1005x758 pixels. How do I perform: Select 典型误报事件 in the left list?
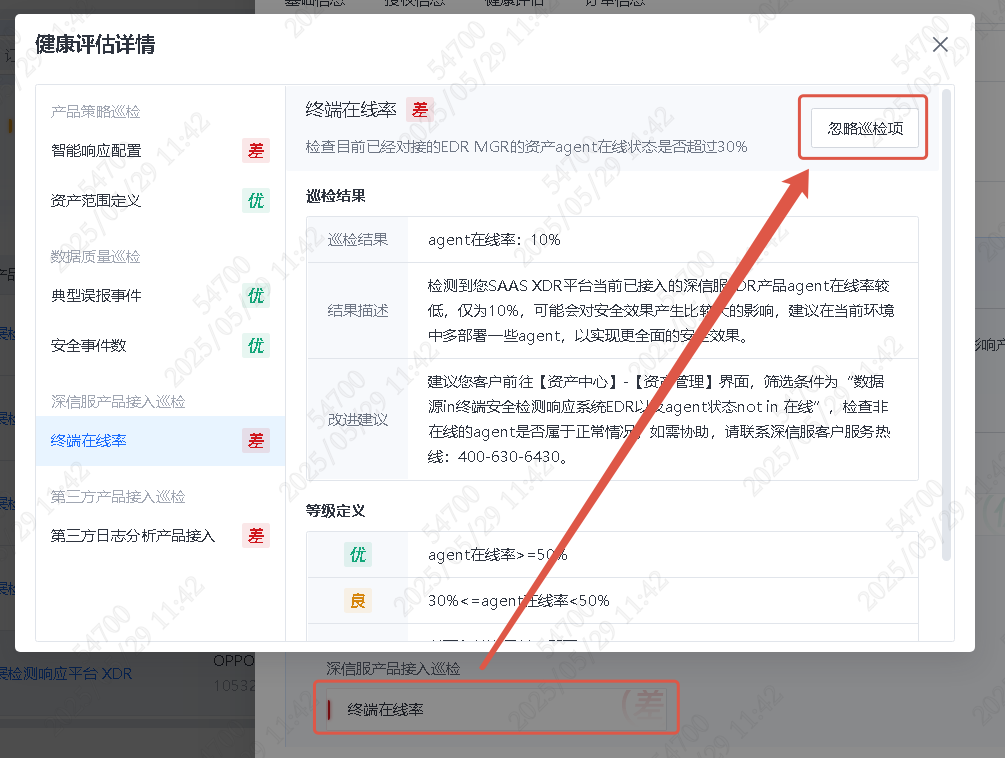pyautogui.click(x=96, y=296)
